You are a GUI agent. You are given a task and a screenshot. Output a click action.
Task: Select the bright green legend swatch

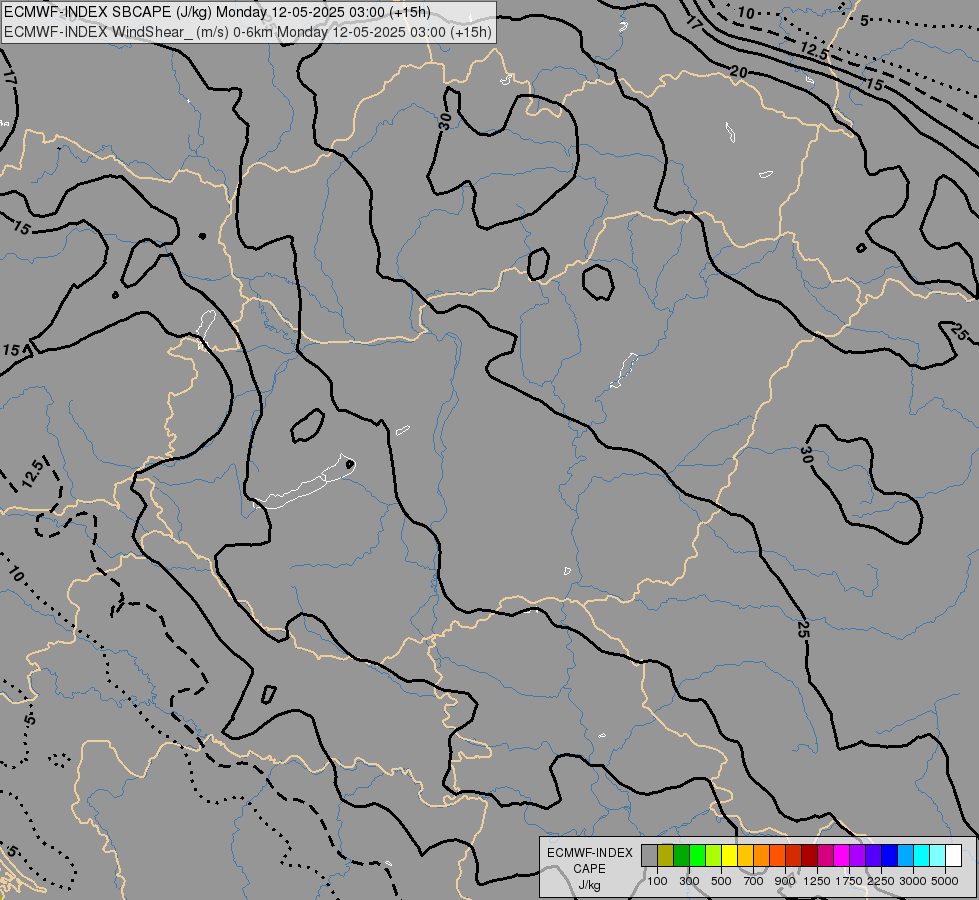697,855
